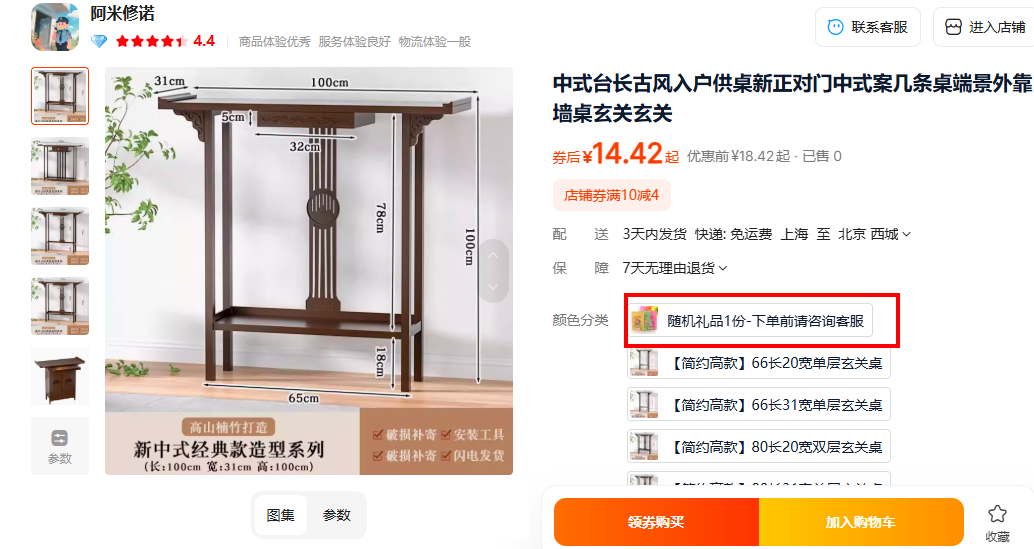Select the dark cabinet thumbnail image
The width and height of the screenshot is (1034, 549).
[59, 376]
